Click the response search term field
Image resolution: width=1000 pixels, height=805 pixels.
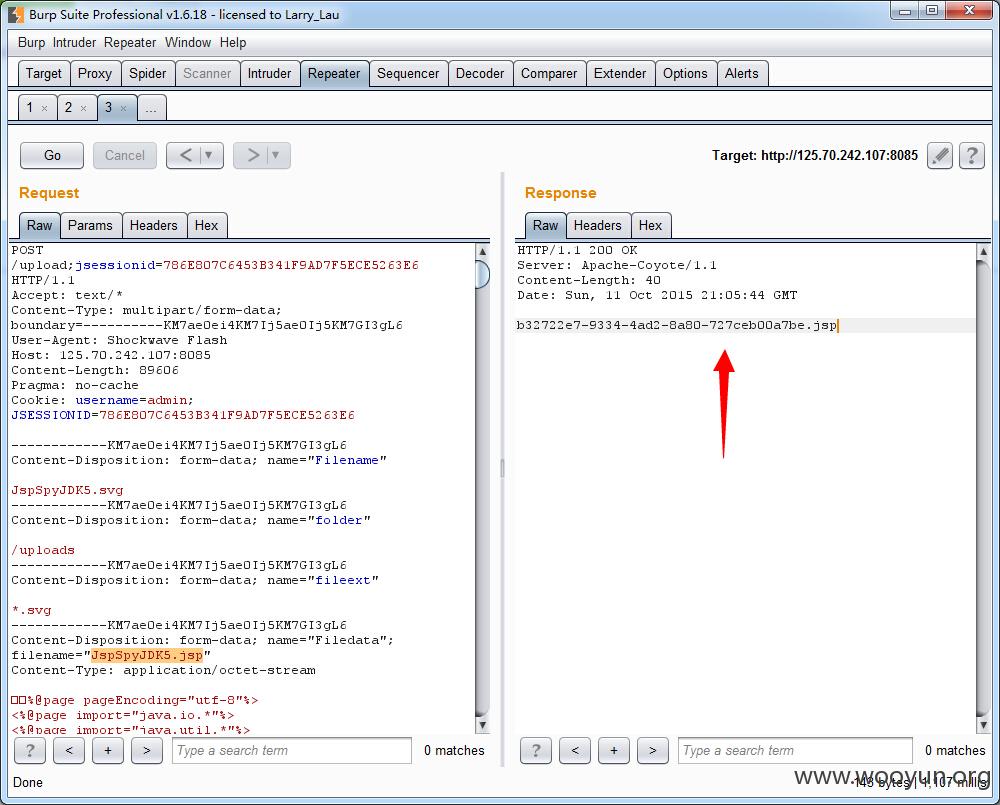pyautogui.click(x=795, y=750)
